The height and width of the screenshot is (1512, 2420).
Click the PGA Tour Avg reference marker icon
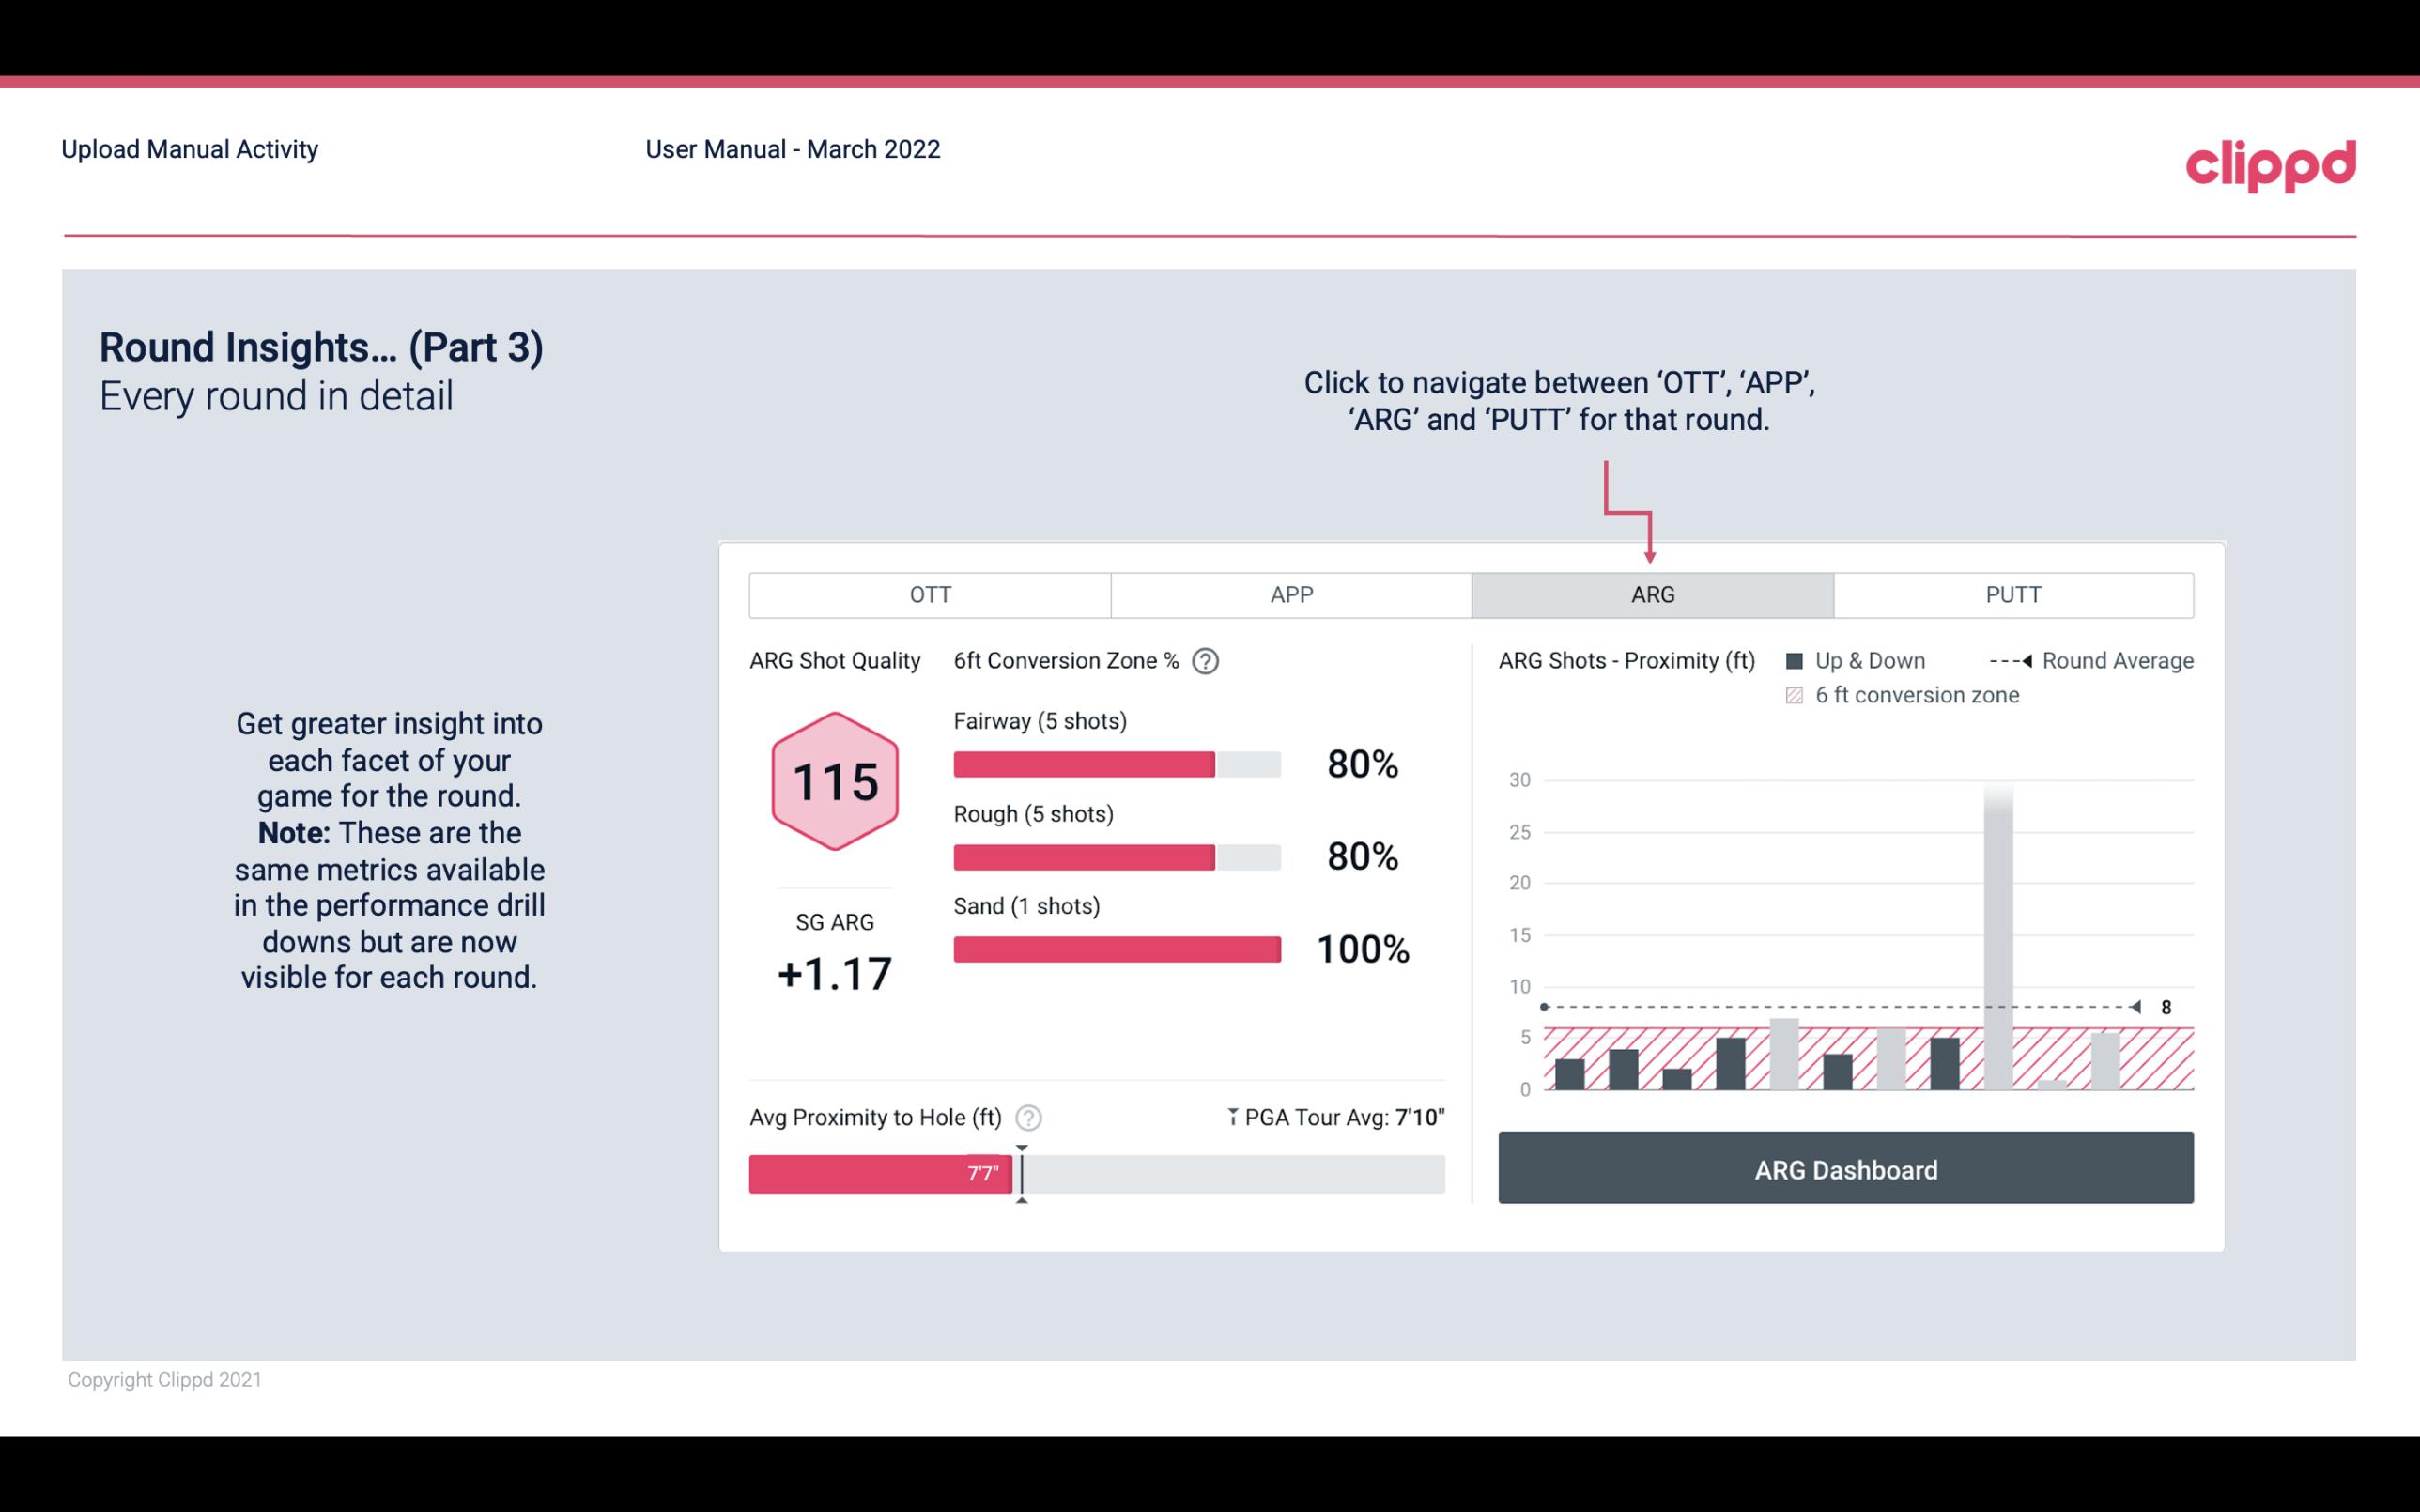coord(1229,1115)
